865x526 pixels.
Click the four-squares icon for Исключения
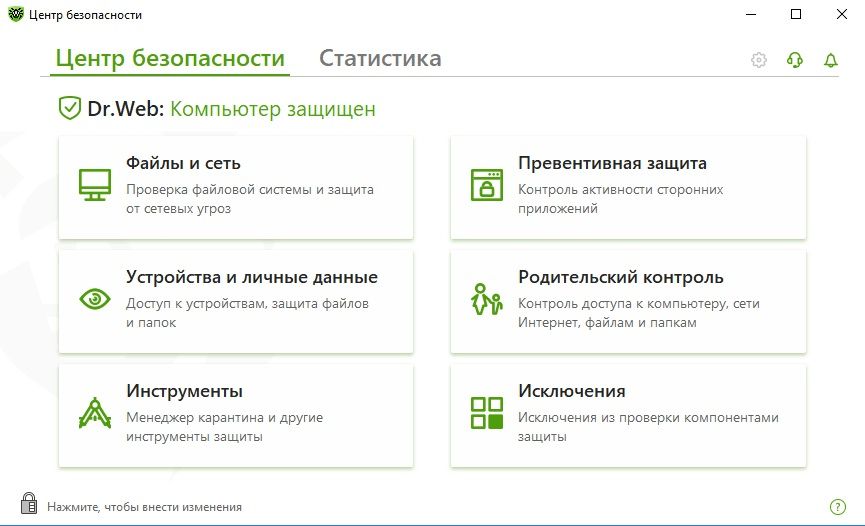click(x=487, y=413)
